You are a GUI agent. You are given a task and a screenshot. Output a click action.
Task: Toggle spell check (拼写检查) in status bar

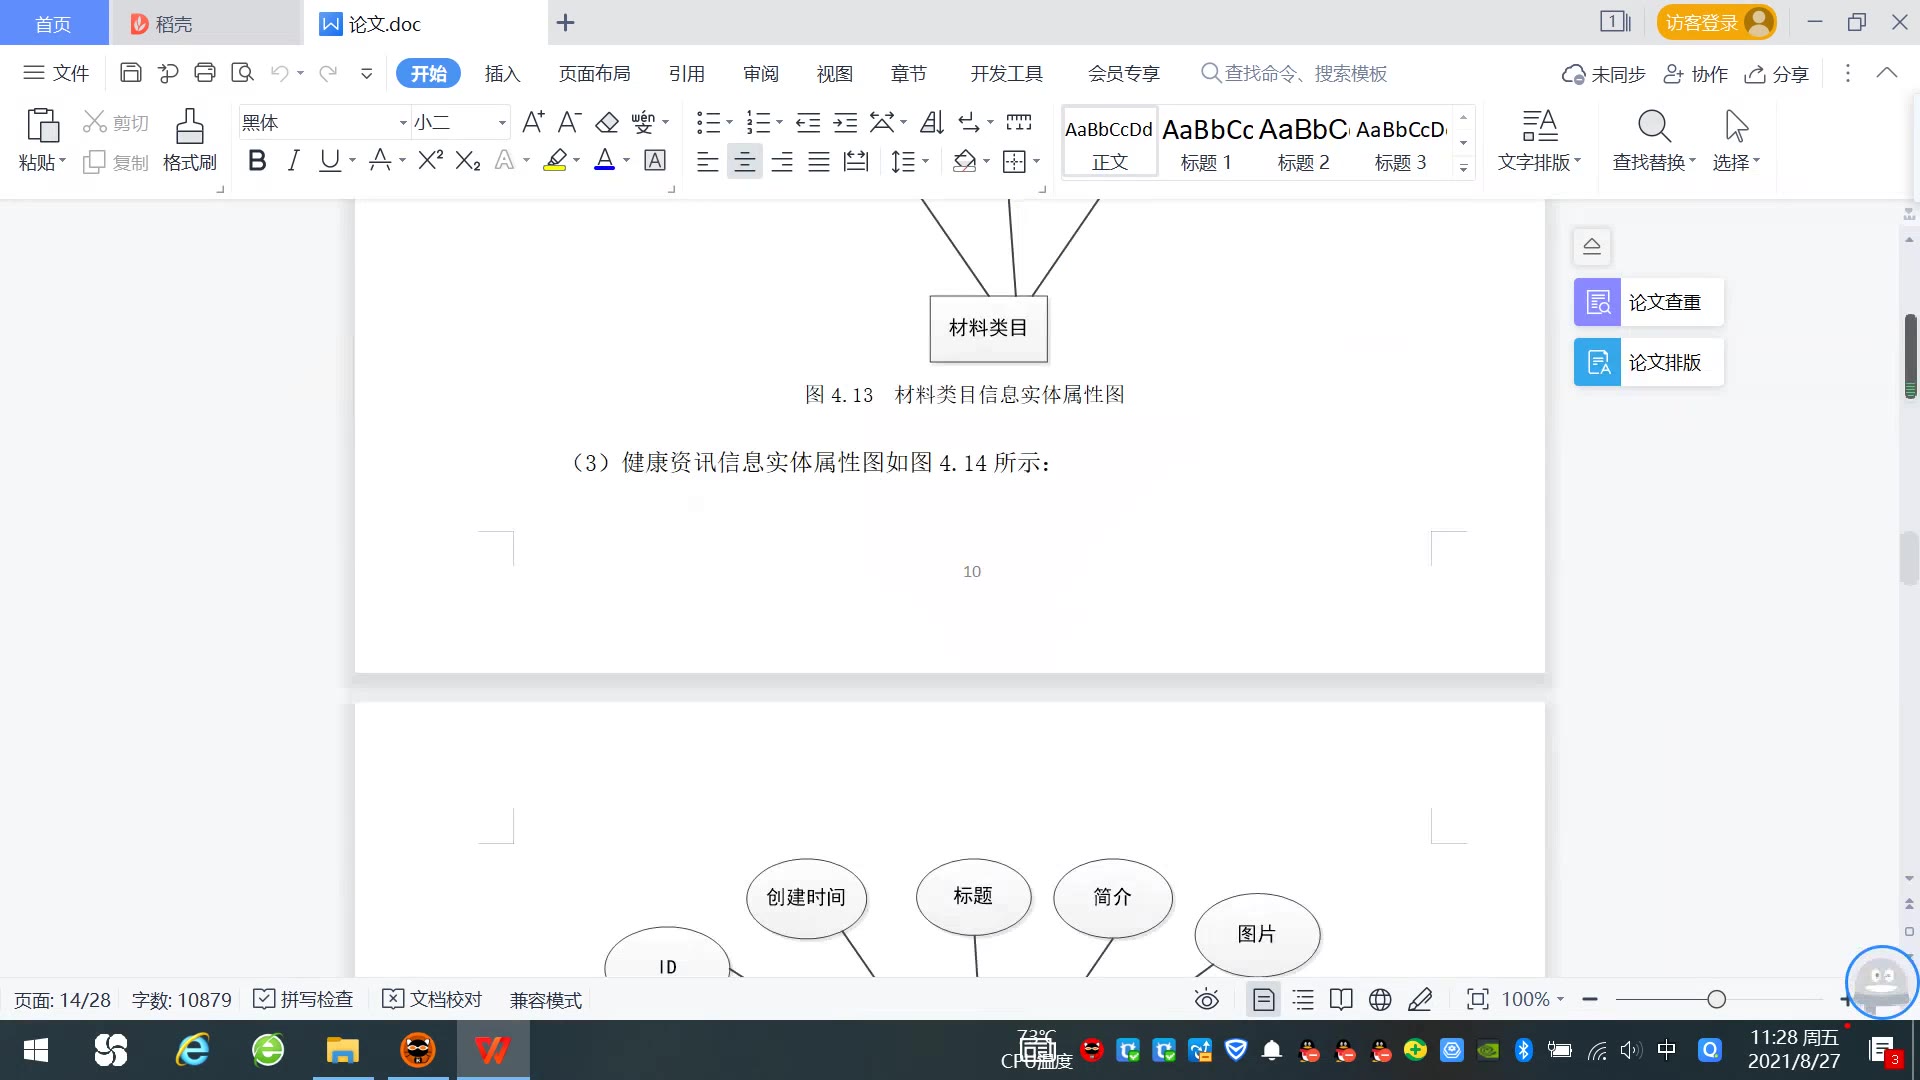pos(304,1000)
